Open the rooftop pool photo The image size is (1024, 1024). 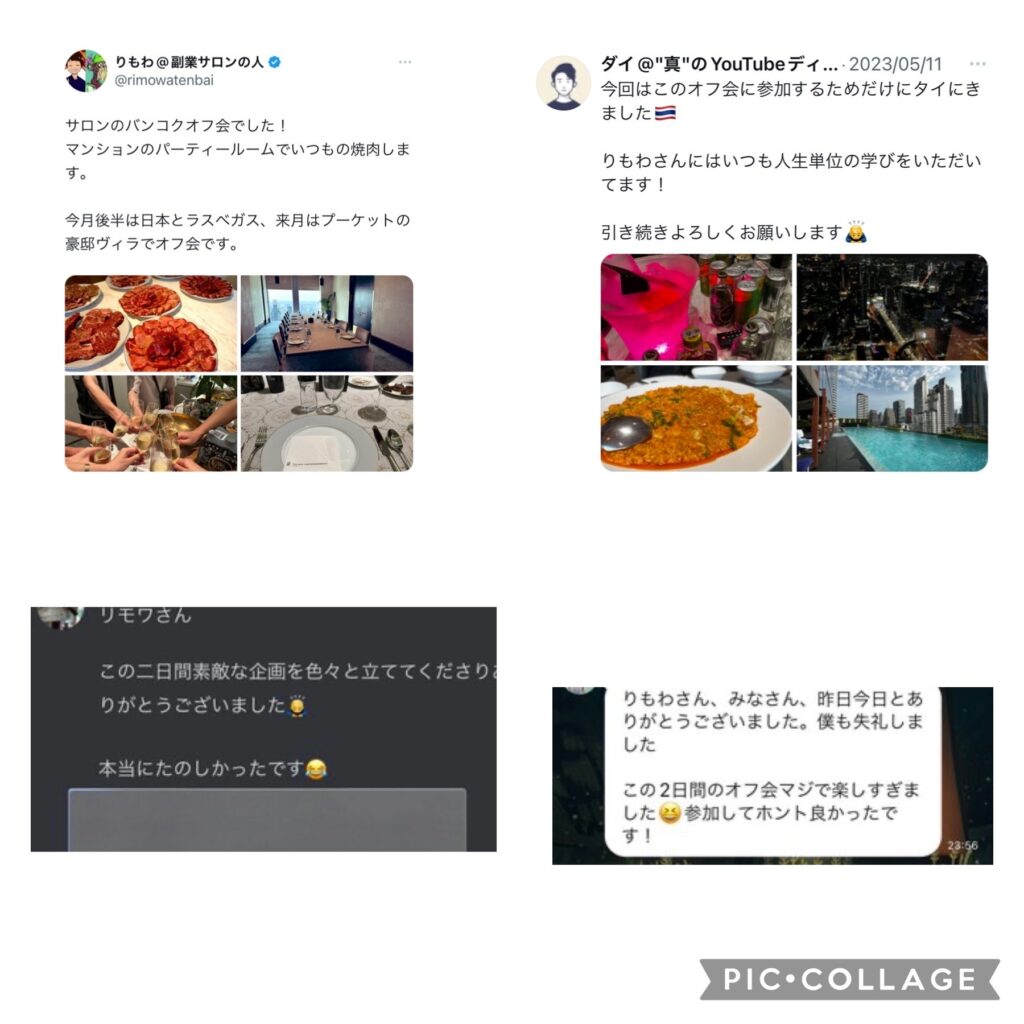click(892, 418)
